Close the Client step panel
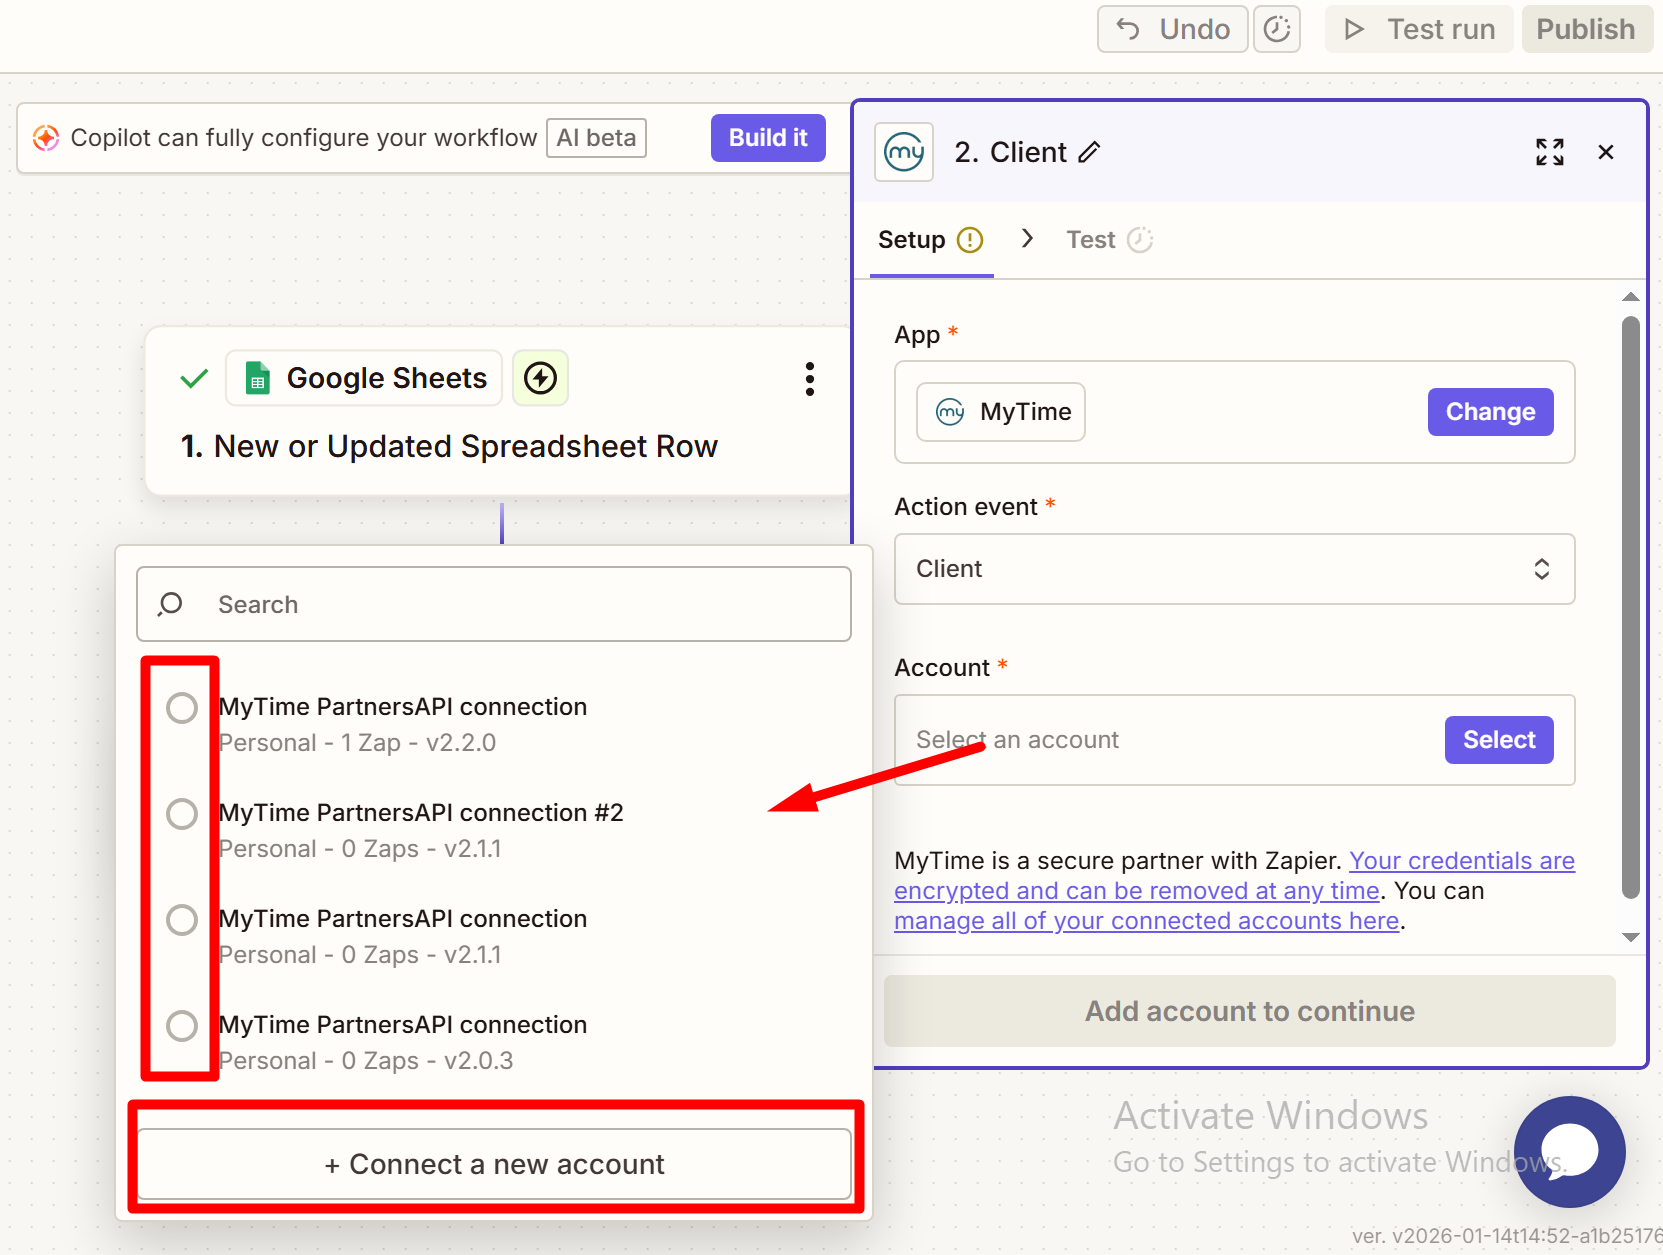 point(1606,152)
